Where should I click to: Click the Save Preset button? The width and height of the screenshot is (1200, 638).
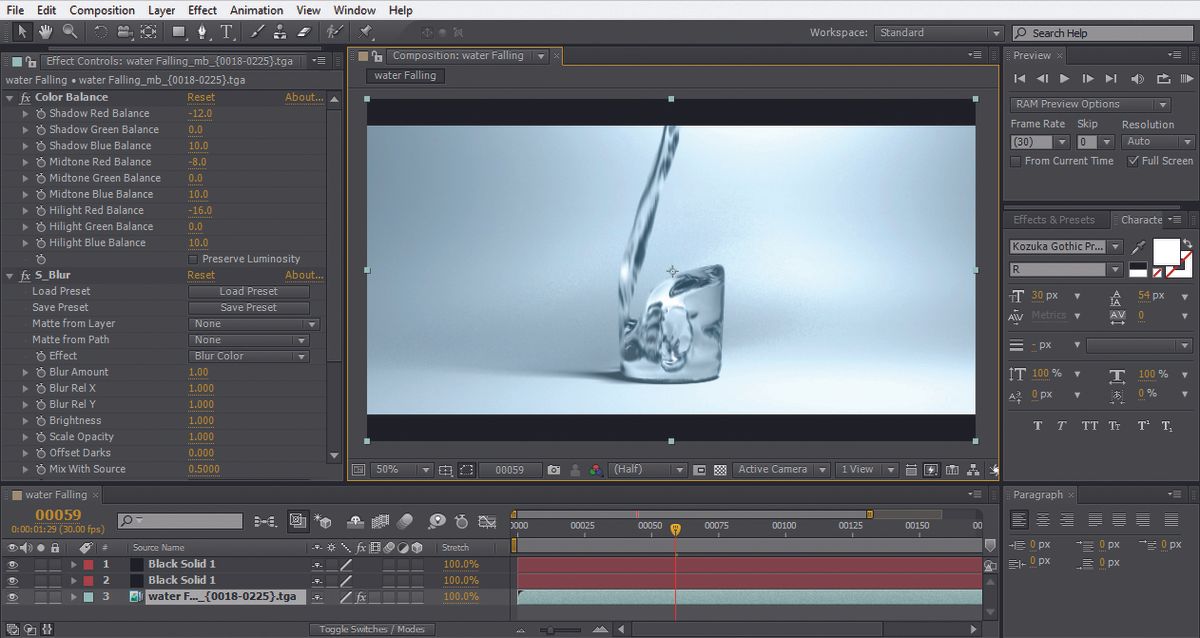coord(249,308)
